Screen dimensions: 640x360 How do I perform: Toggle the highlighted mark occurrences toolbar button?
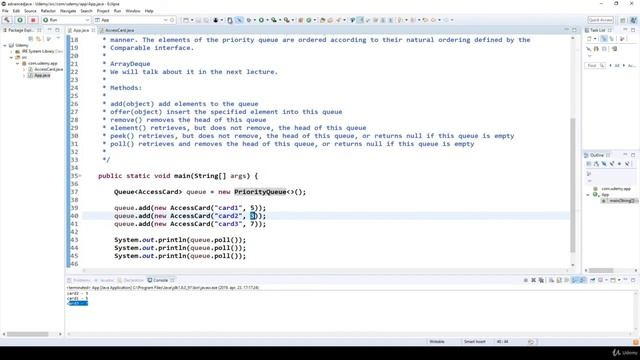tap(239, 20)
